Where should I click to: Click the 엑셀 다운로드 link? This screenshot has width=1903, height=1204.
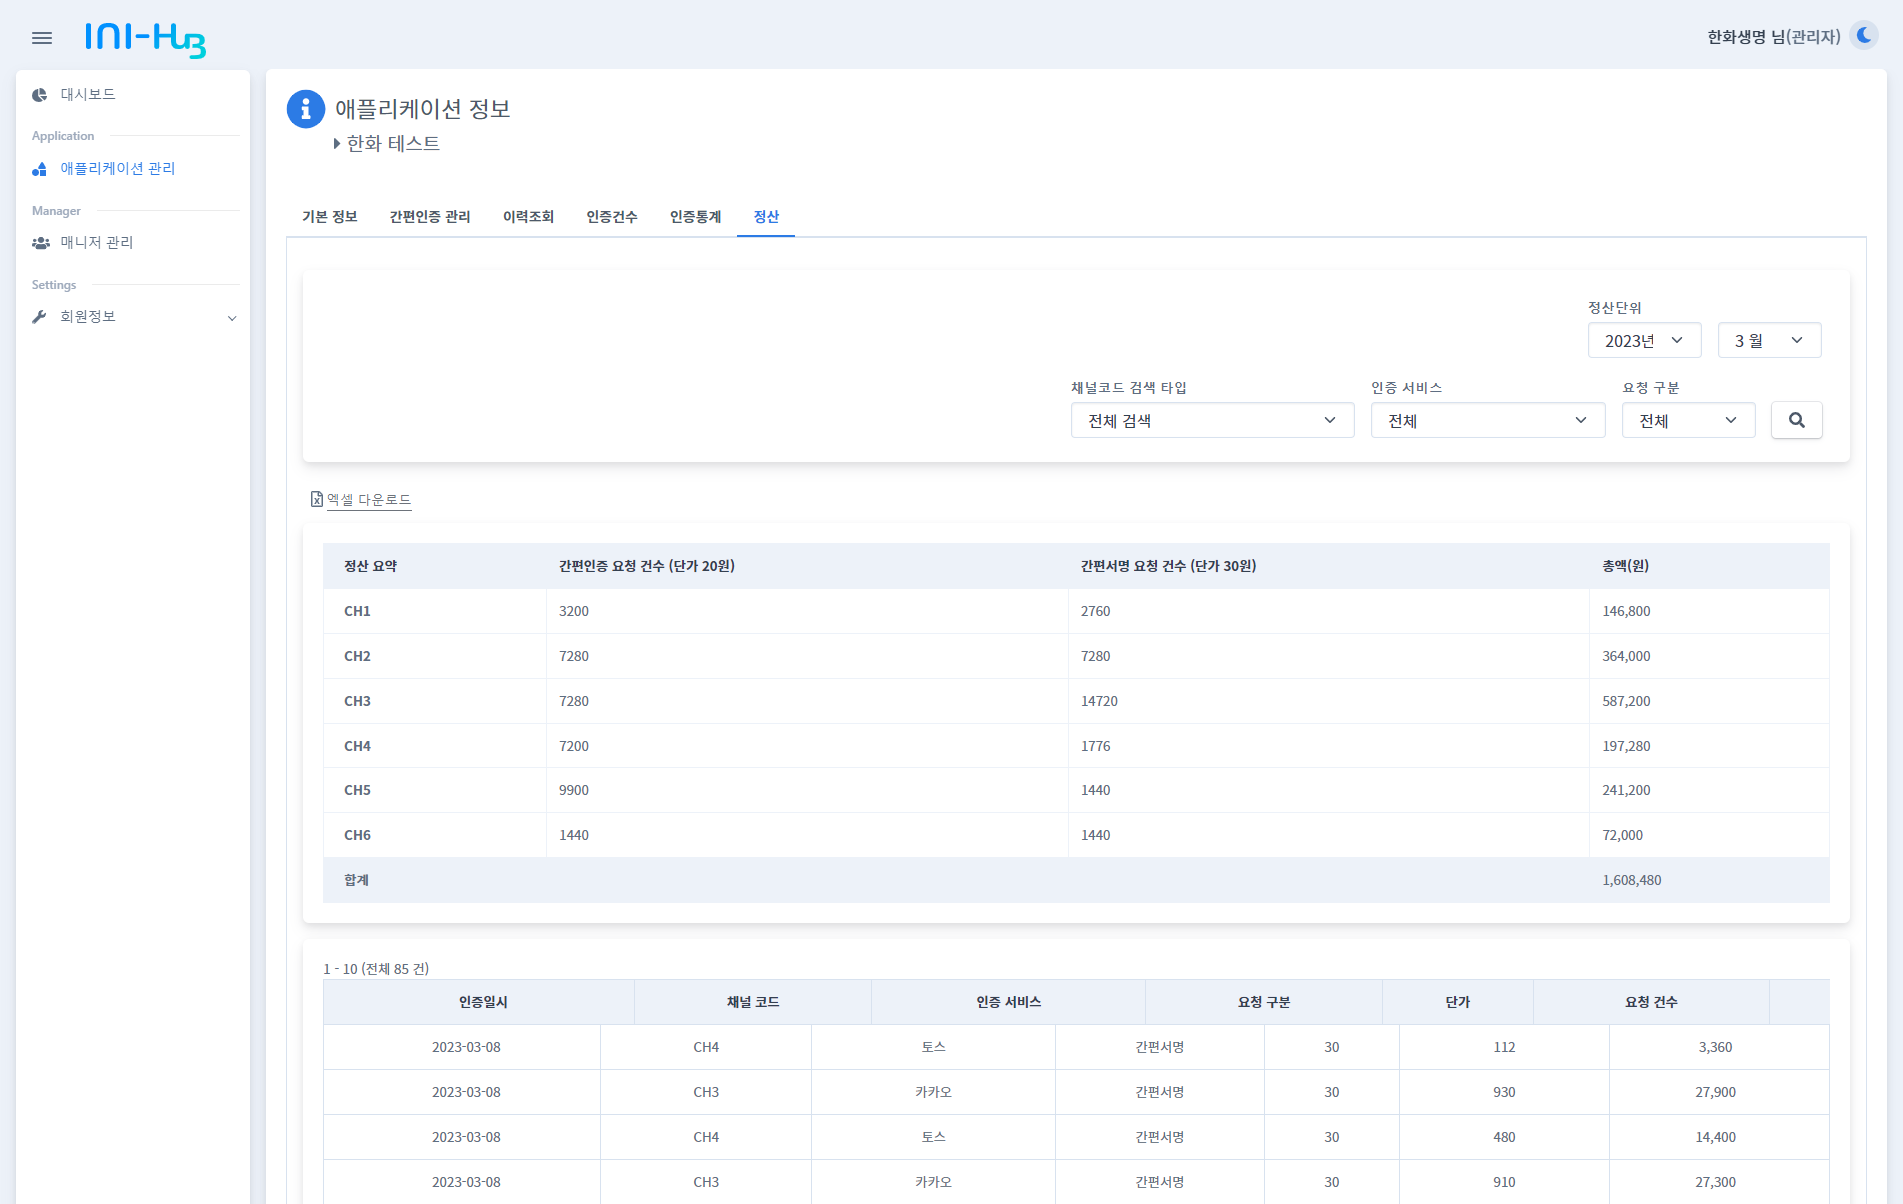[x=369, y=499]
